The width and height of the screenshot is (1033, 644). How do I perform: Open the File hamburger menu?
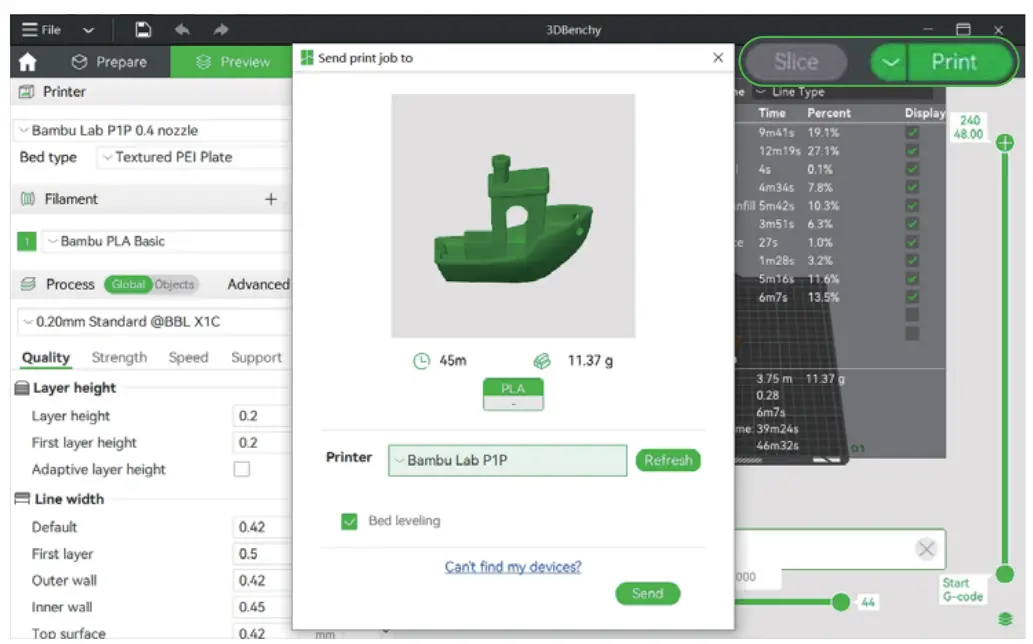40,30
